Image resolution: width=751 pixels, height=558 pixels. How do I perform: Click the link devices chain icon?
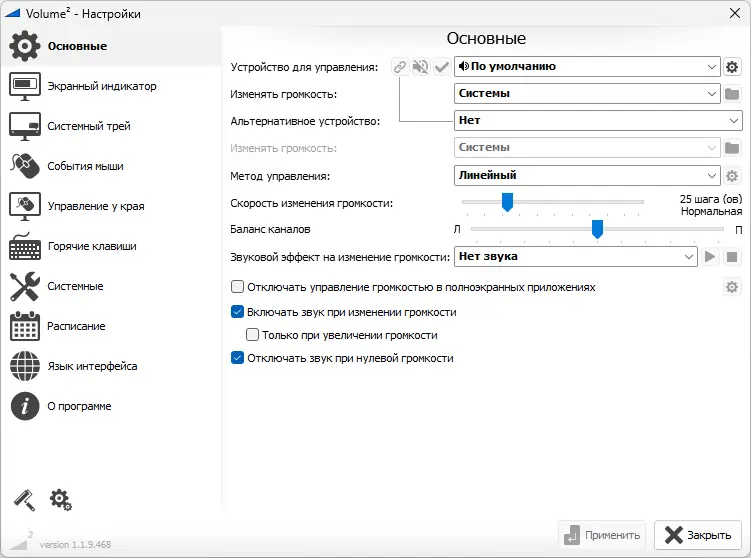(400, 67)
